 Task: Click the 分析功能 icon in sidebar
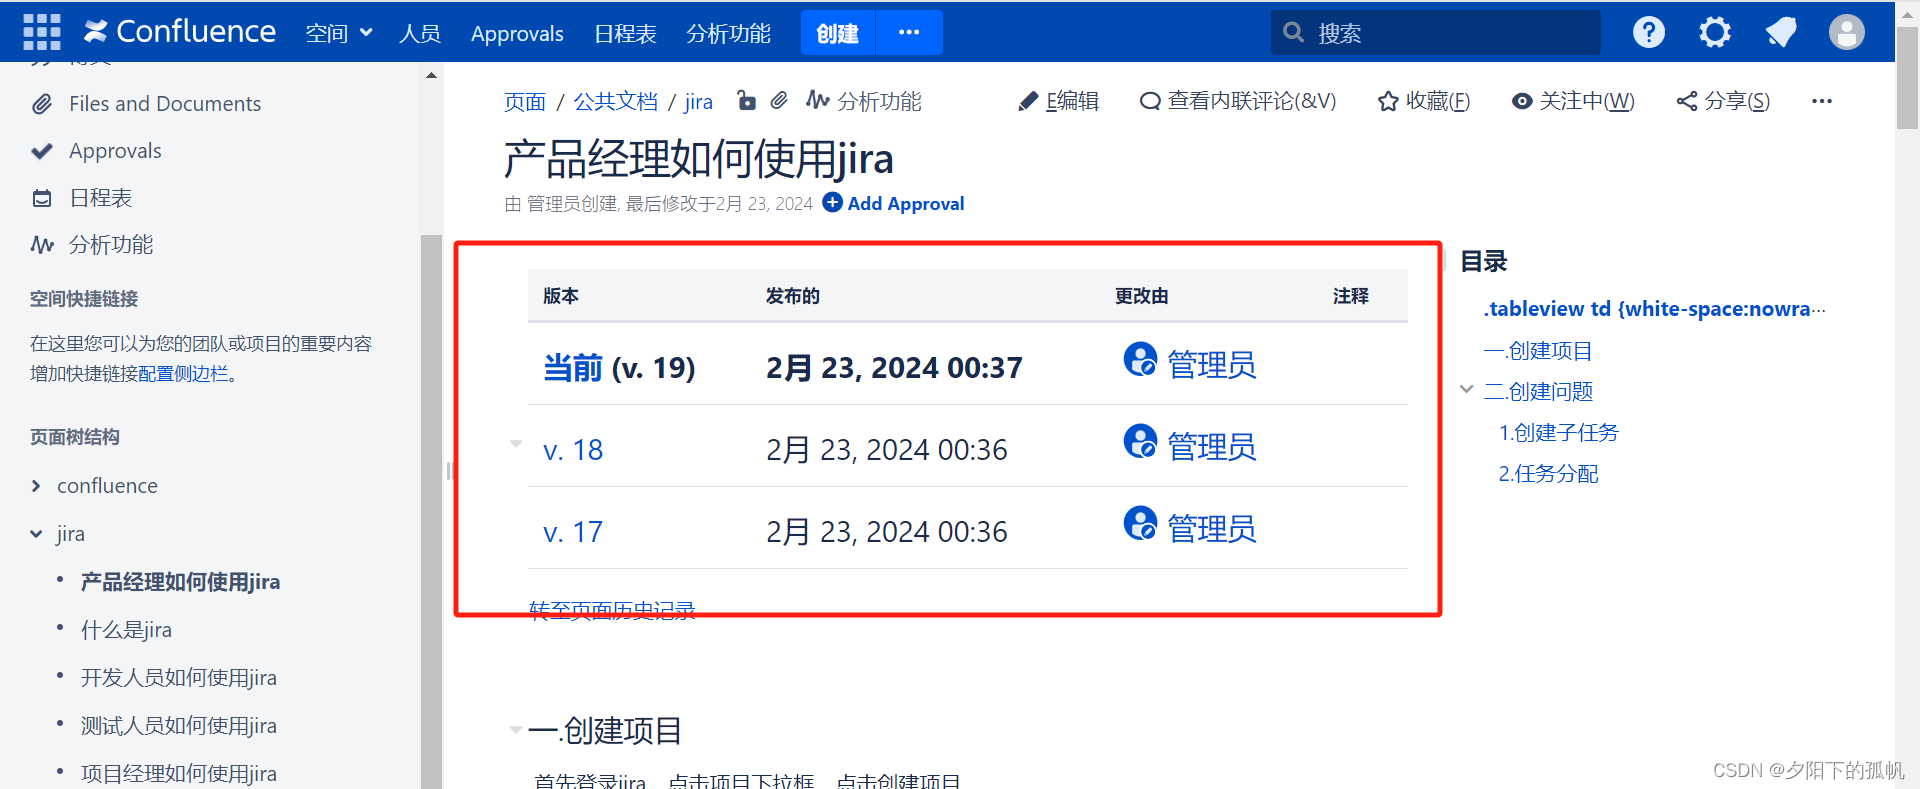coord(42,245)
